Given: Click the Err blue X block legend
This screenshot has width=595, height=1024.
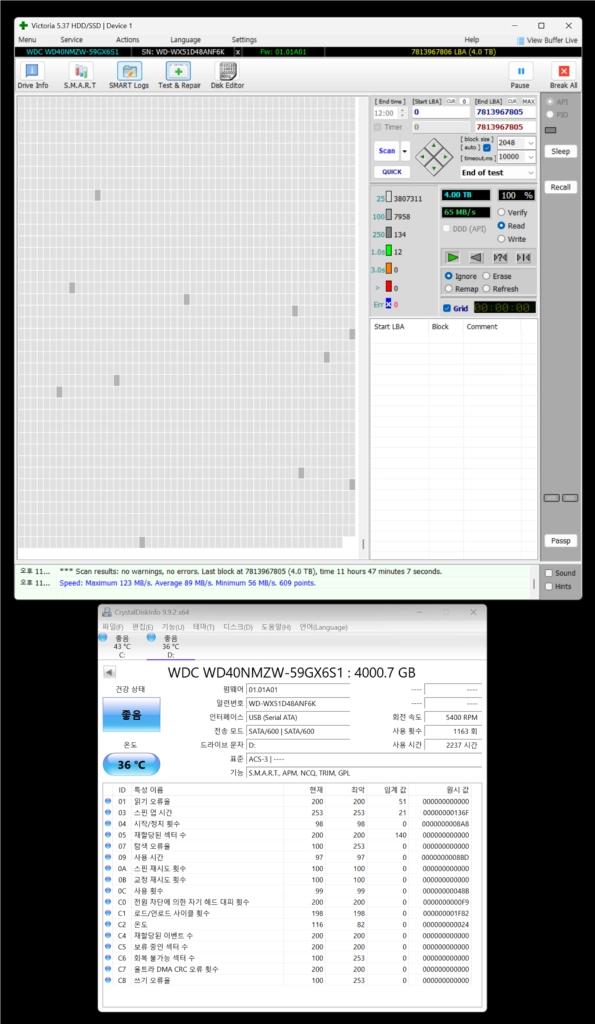Looking at the screenshot, I should click(388, 304).
